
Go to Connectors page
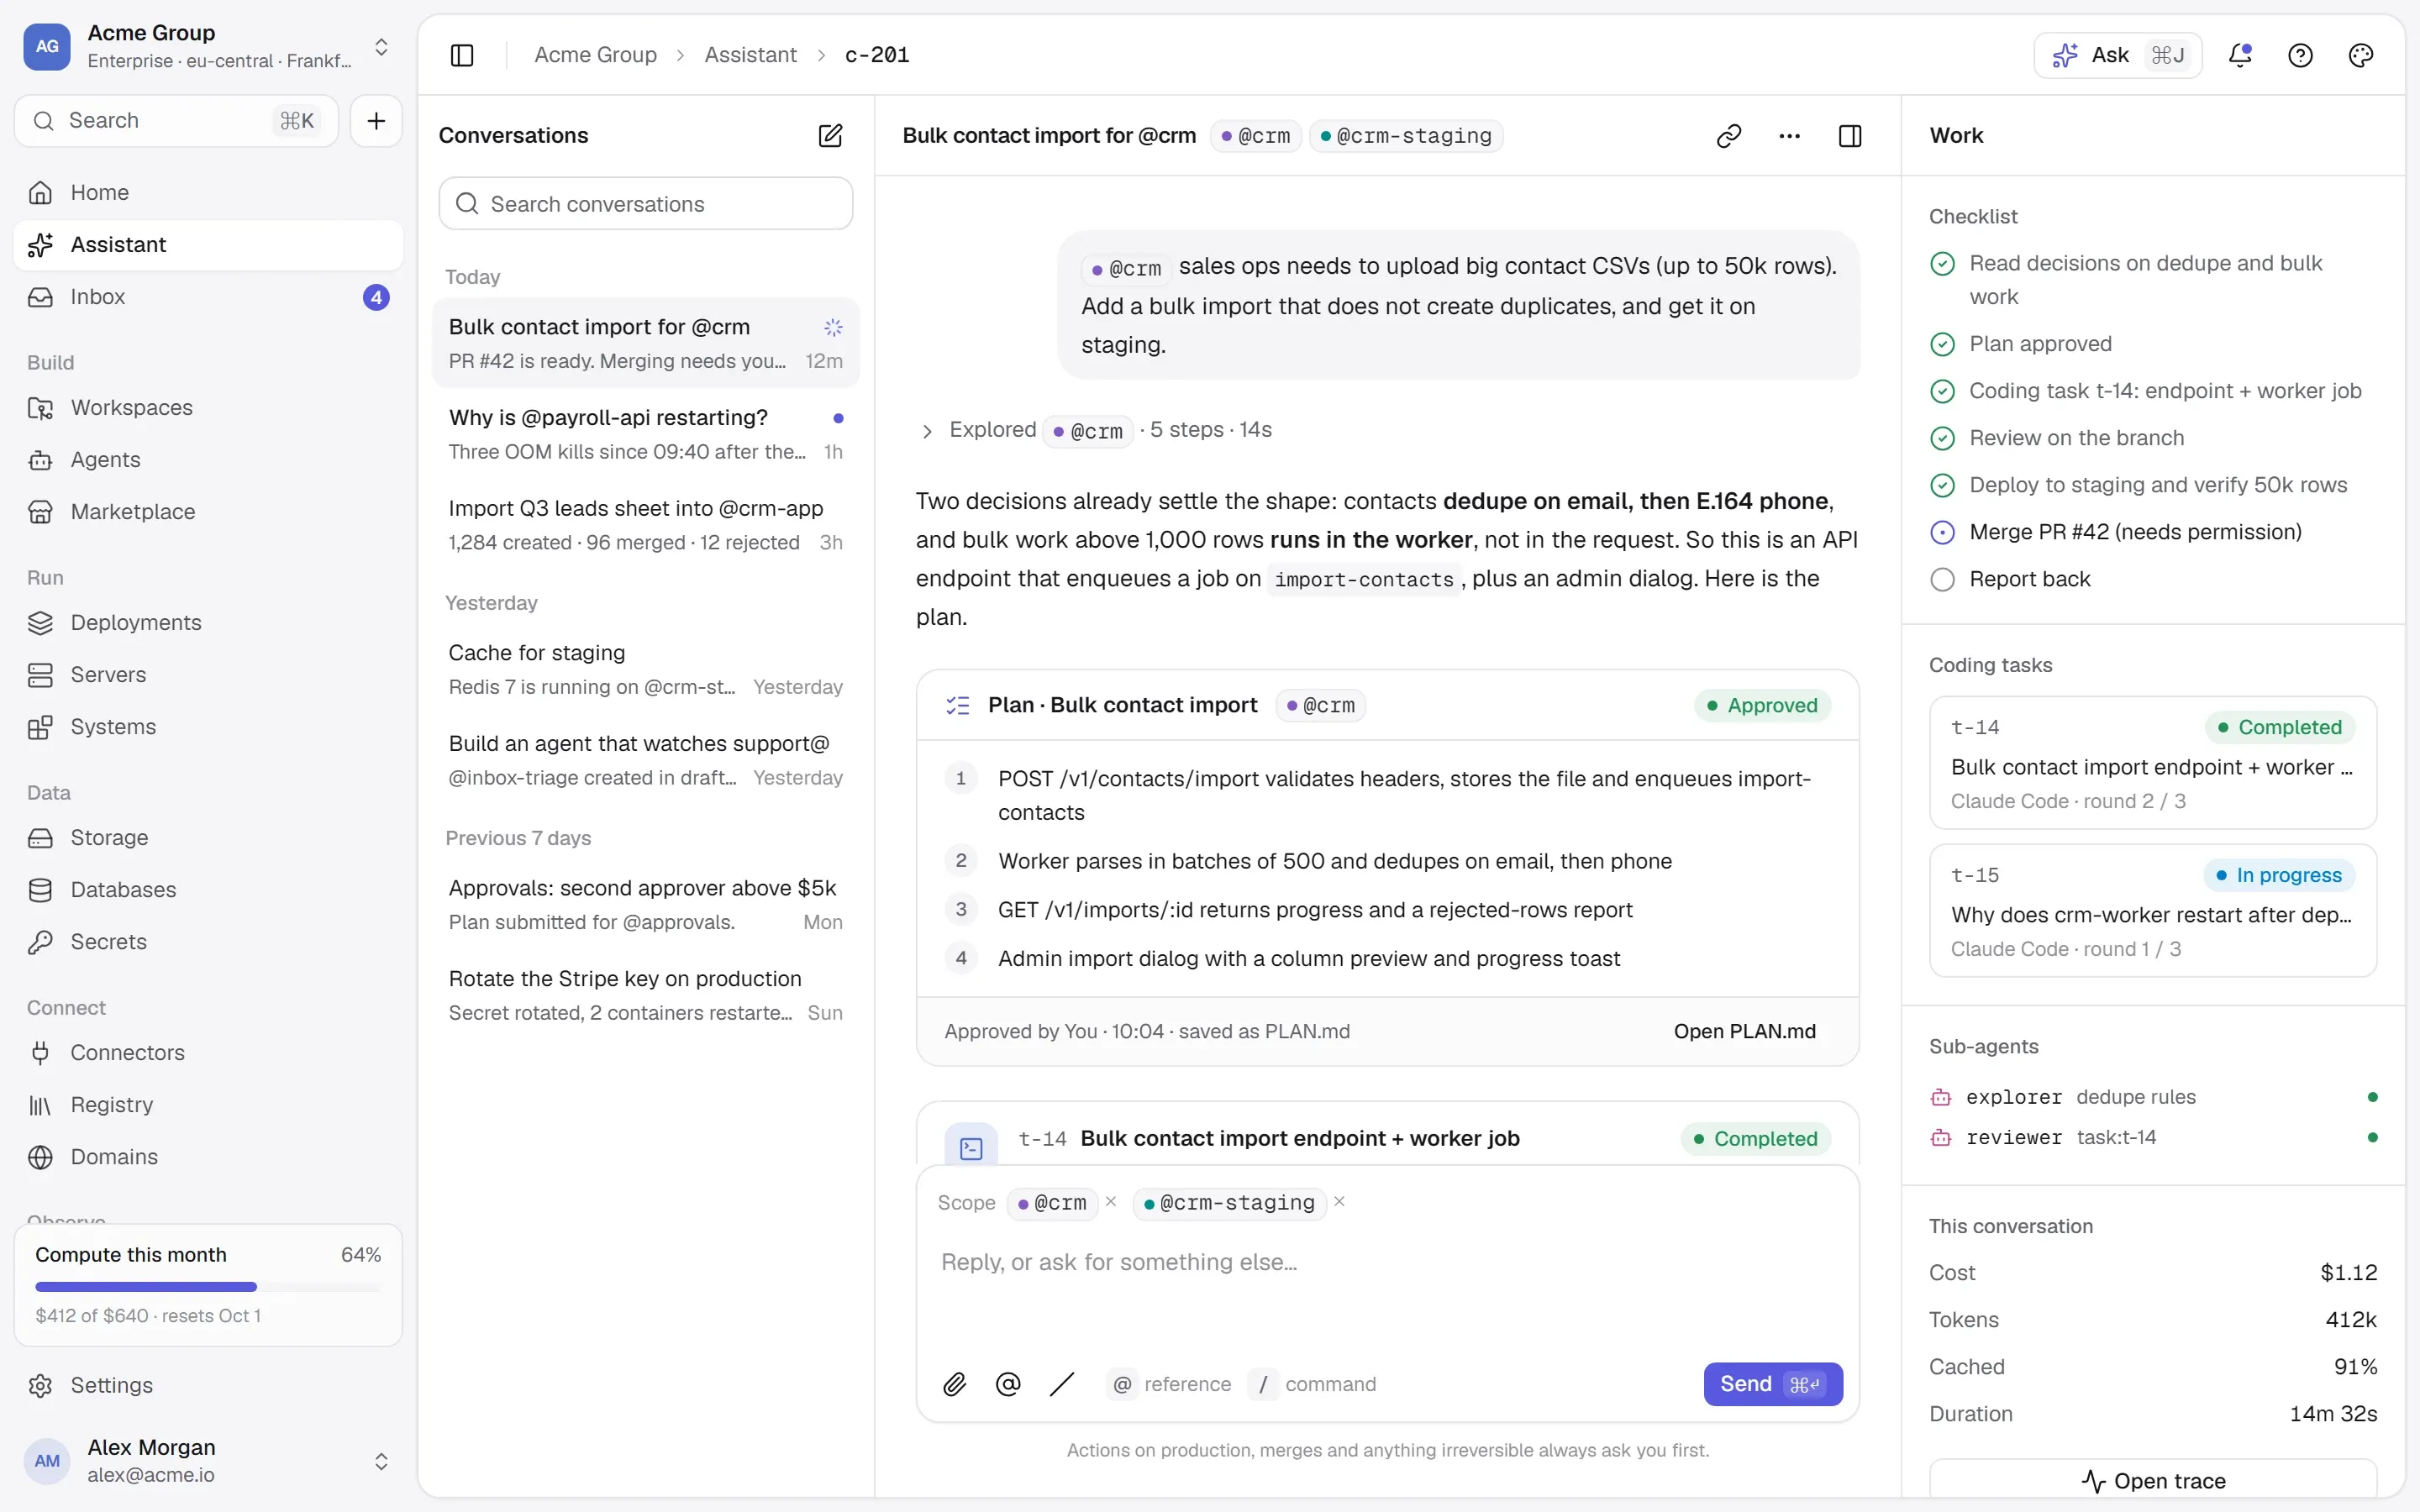point(208,1052)
